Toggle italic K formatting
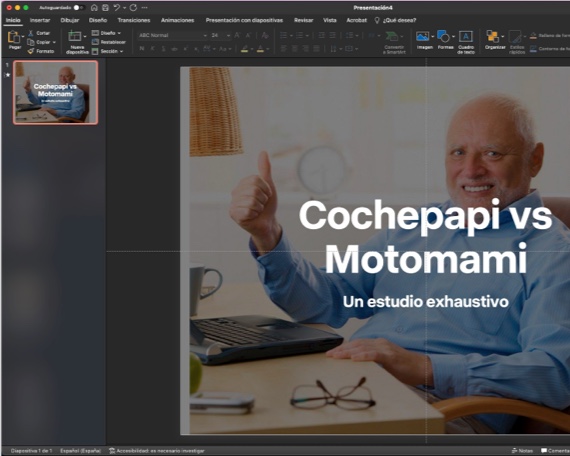This screenshot has height=456, width=570. (x=153, y=49)
